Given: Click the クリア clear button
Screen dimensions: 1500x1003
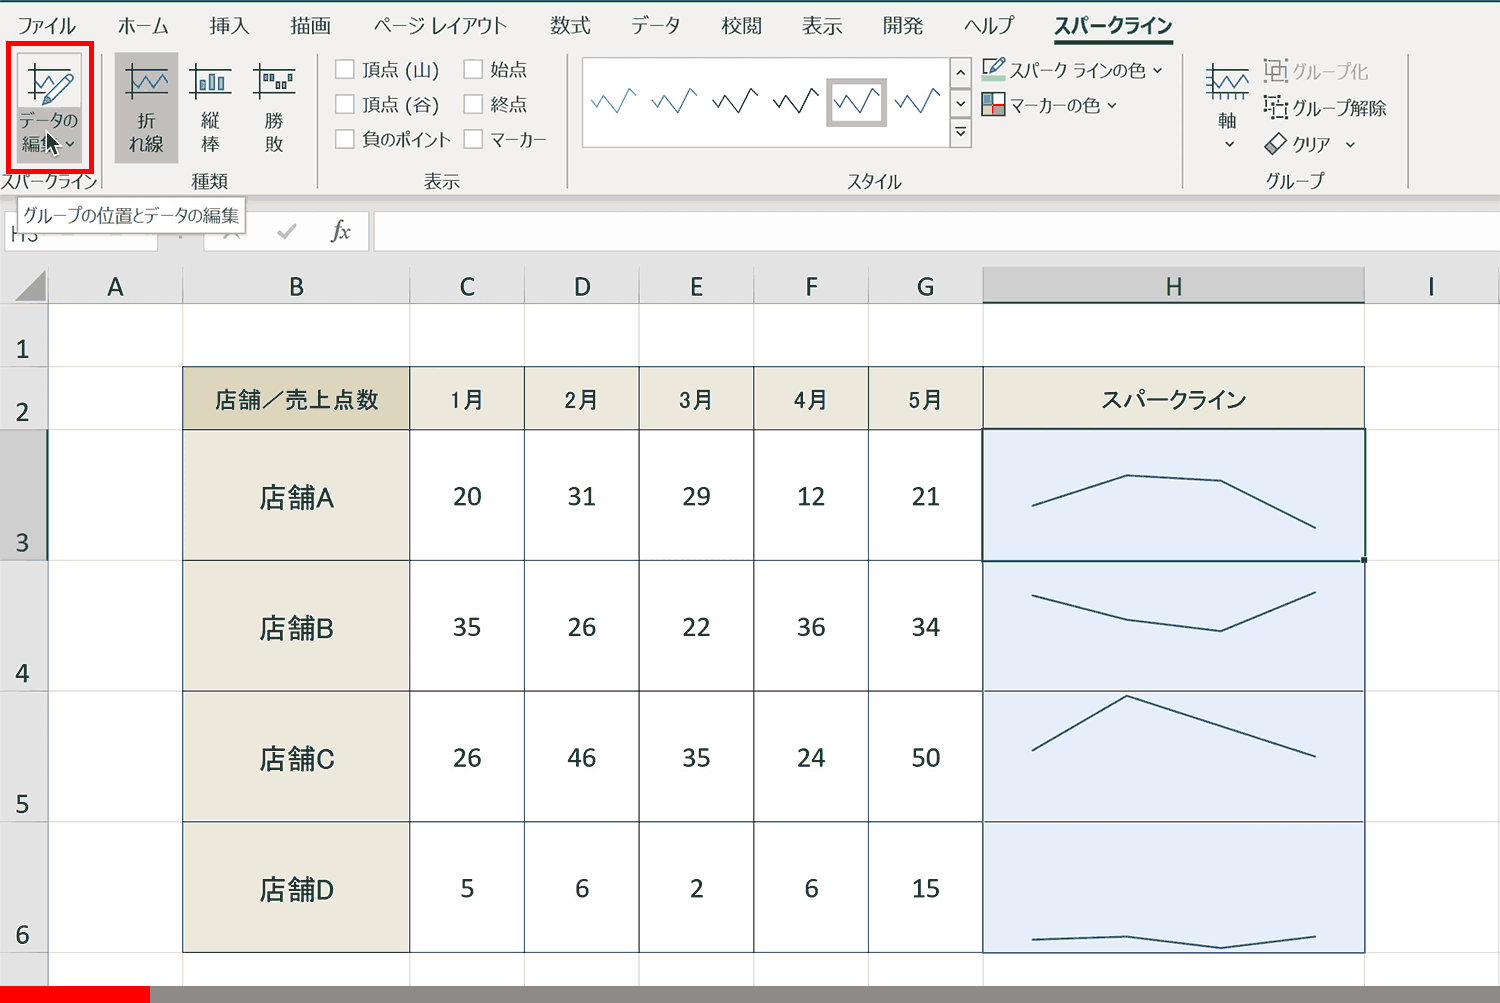Looking at the screenshot, I should tap(1298, 145).
